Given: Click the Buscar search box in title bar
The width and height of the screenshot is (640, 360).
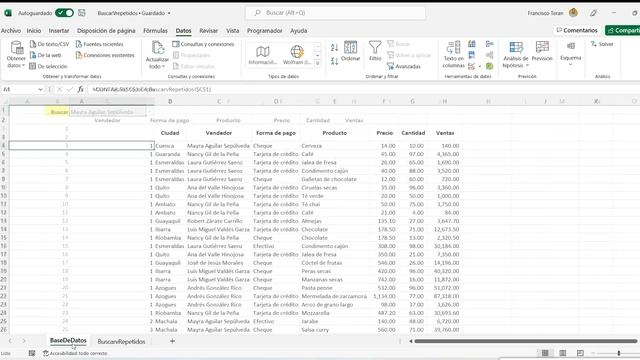Looking at the screenshot, I should [336, 13].
